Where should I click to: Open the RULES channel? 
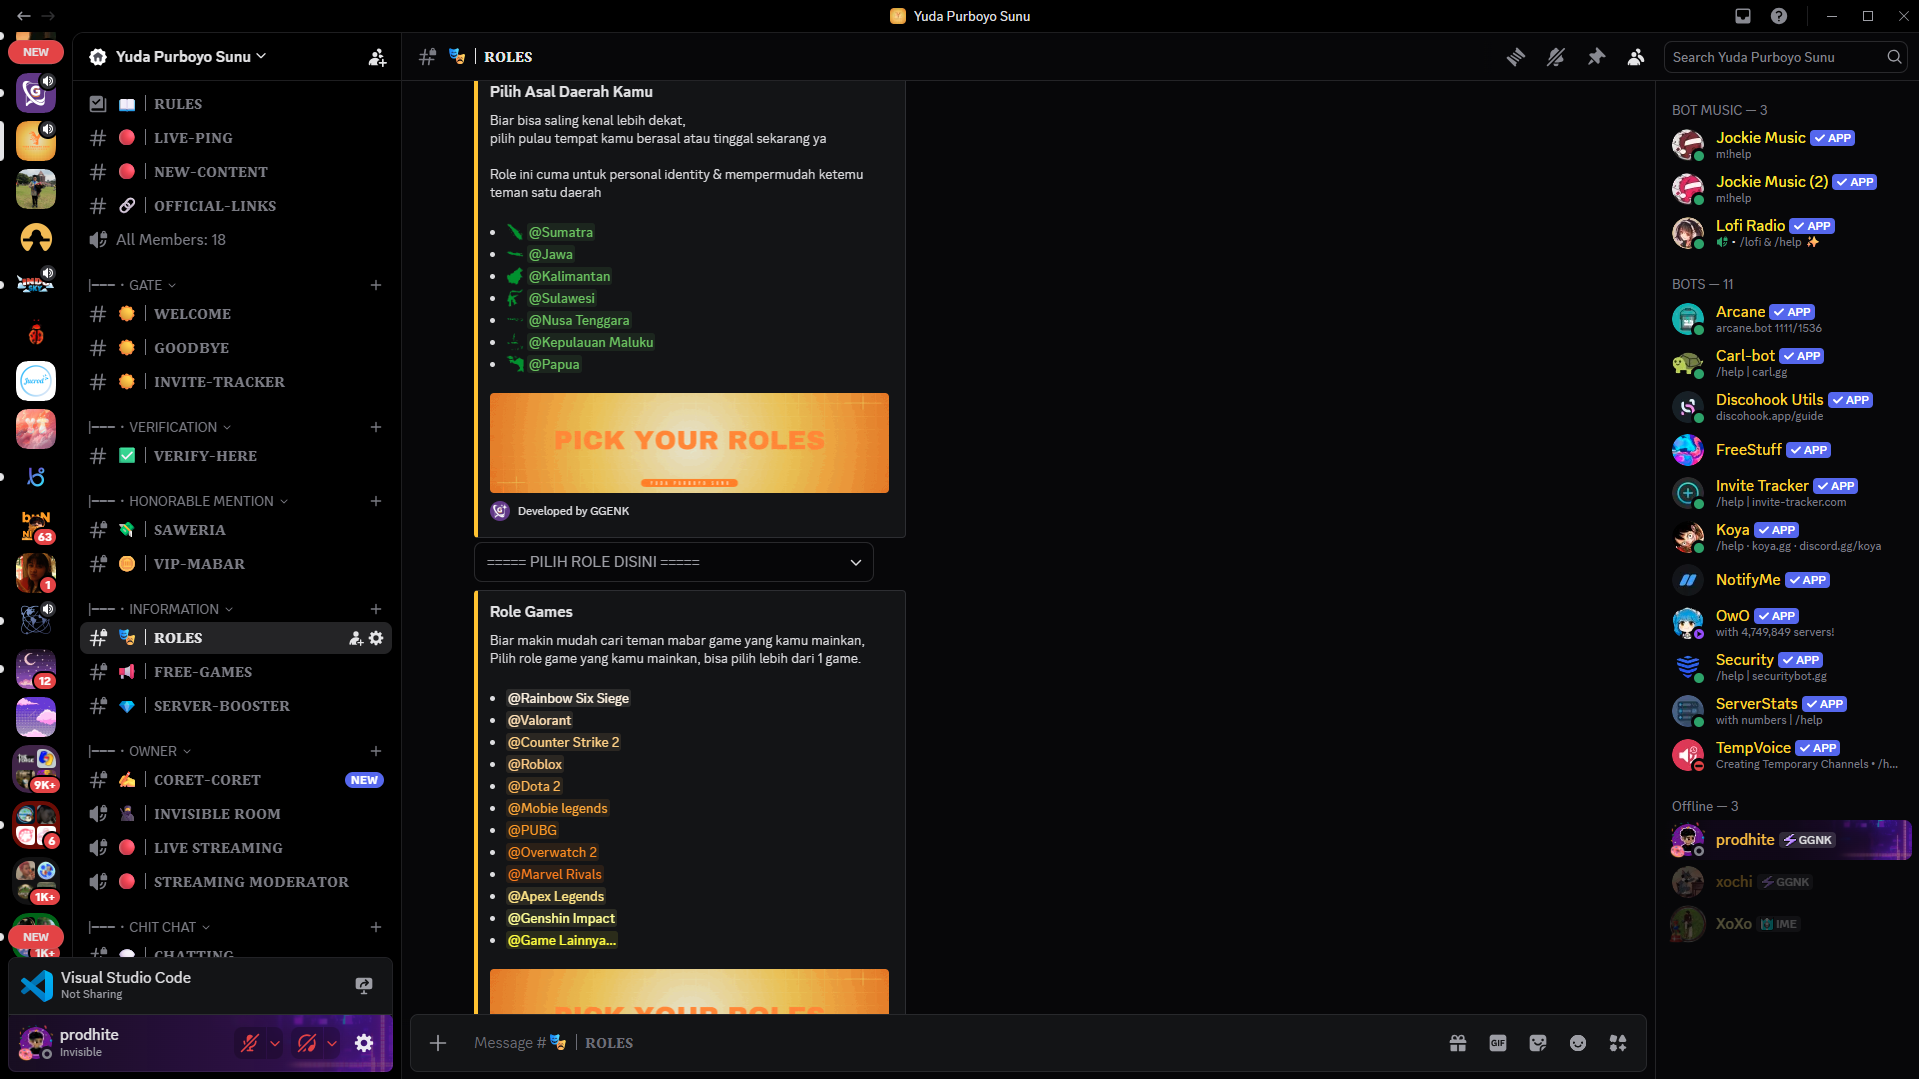click(236, 104)
